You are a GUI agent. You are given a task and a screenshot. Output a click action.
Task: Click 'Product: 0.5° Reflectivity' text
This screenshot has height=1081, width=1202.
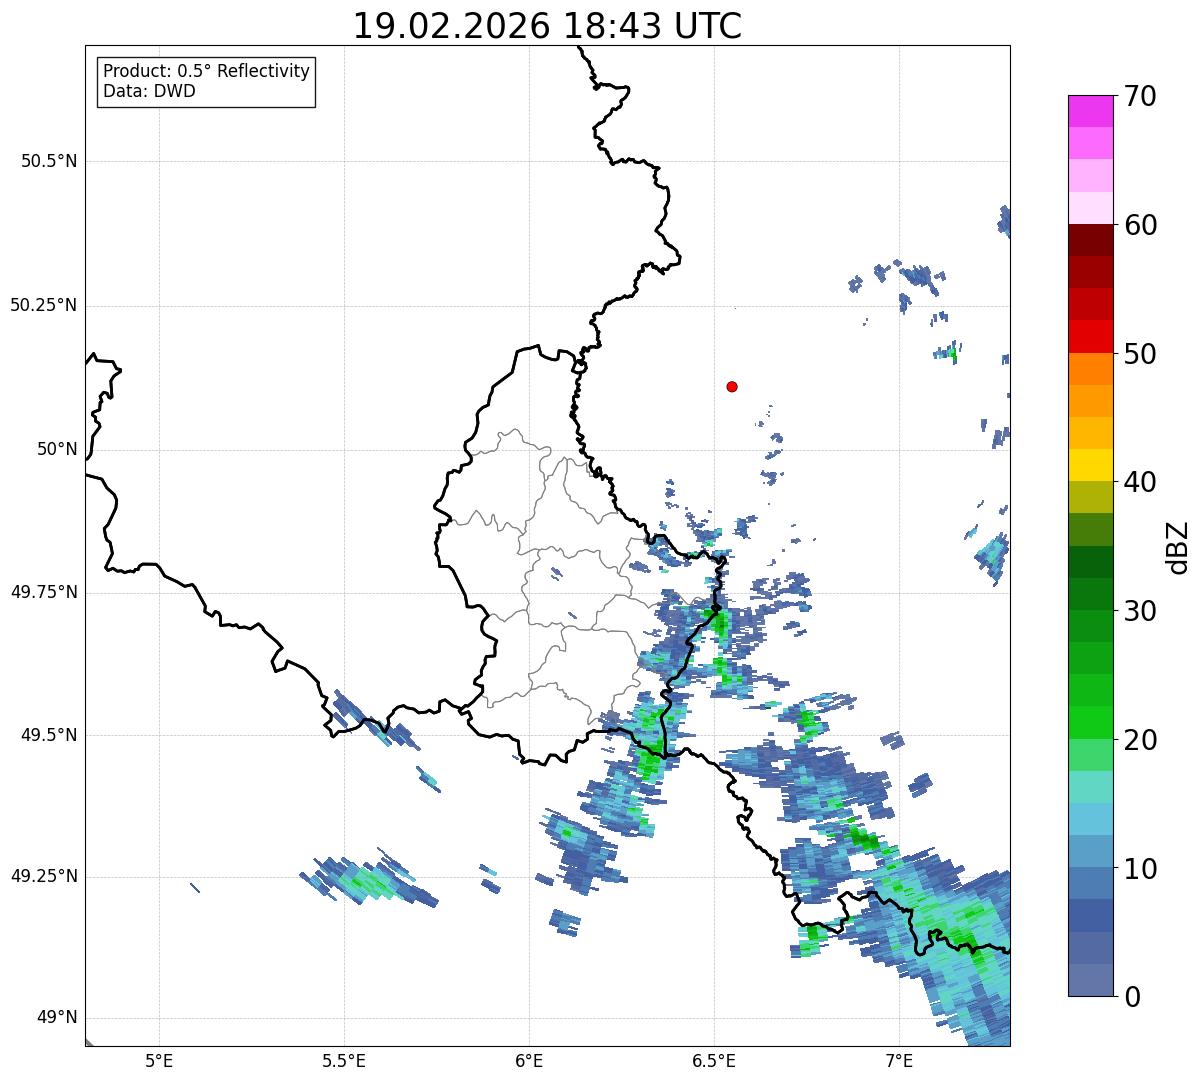206,71
